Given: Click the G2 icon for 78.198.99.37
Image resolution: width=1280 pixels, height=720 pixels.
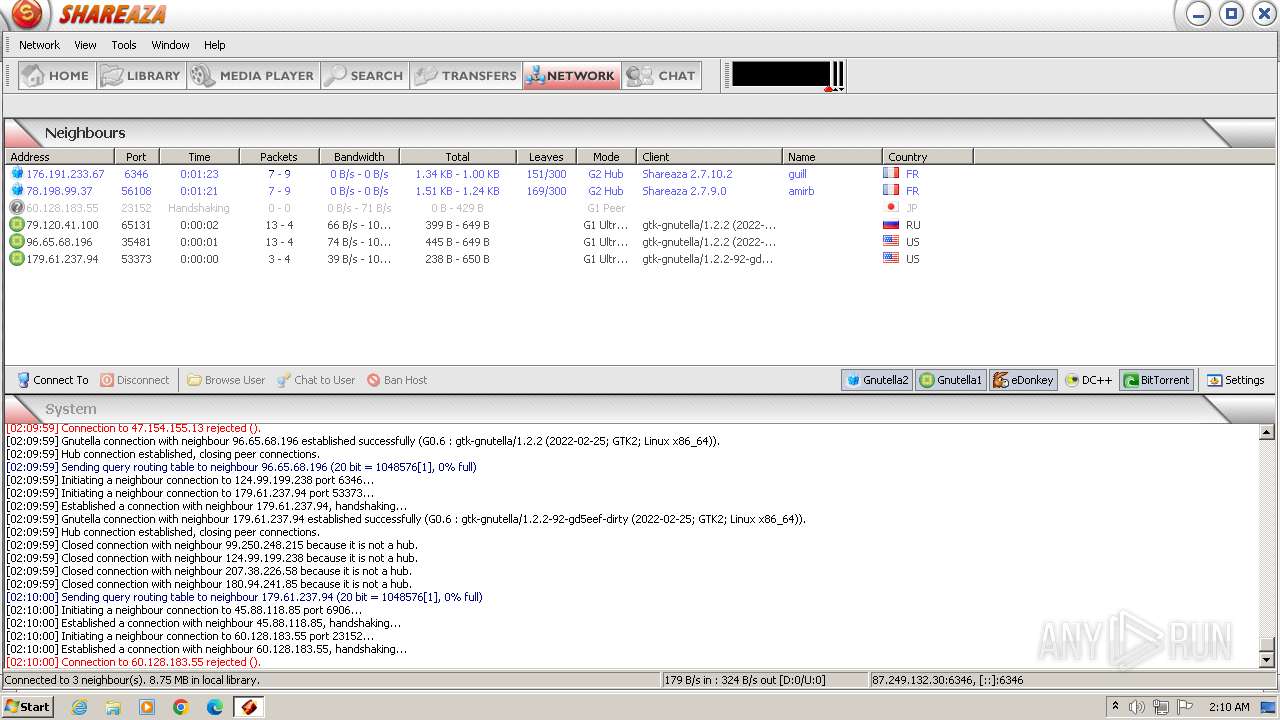Looking at the screenshot, I should coord(16,191).
